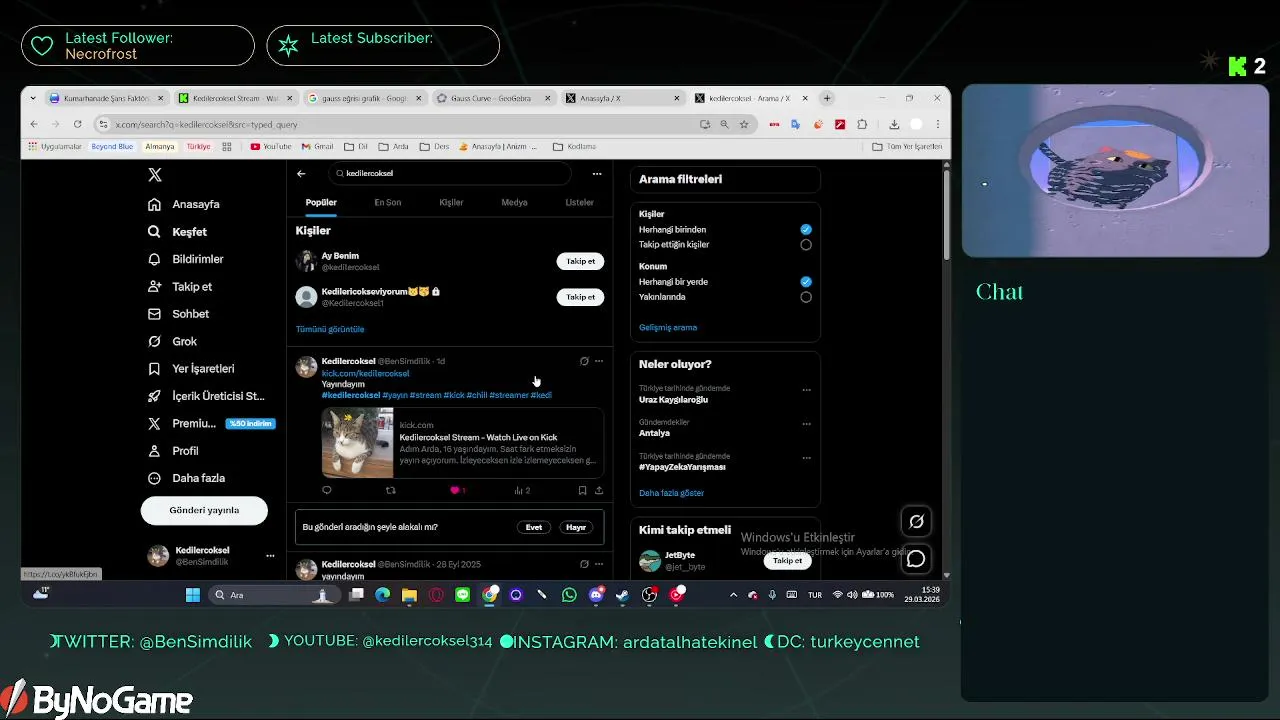Viewport: 1280px width, 720px height.
Task: Open Windows Start menu
Action: tap(193, 595)
